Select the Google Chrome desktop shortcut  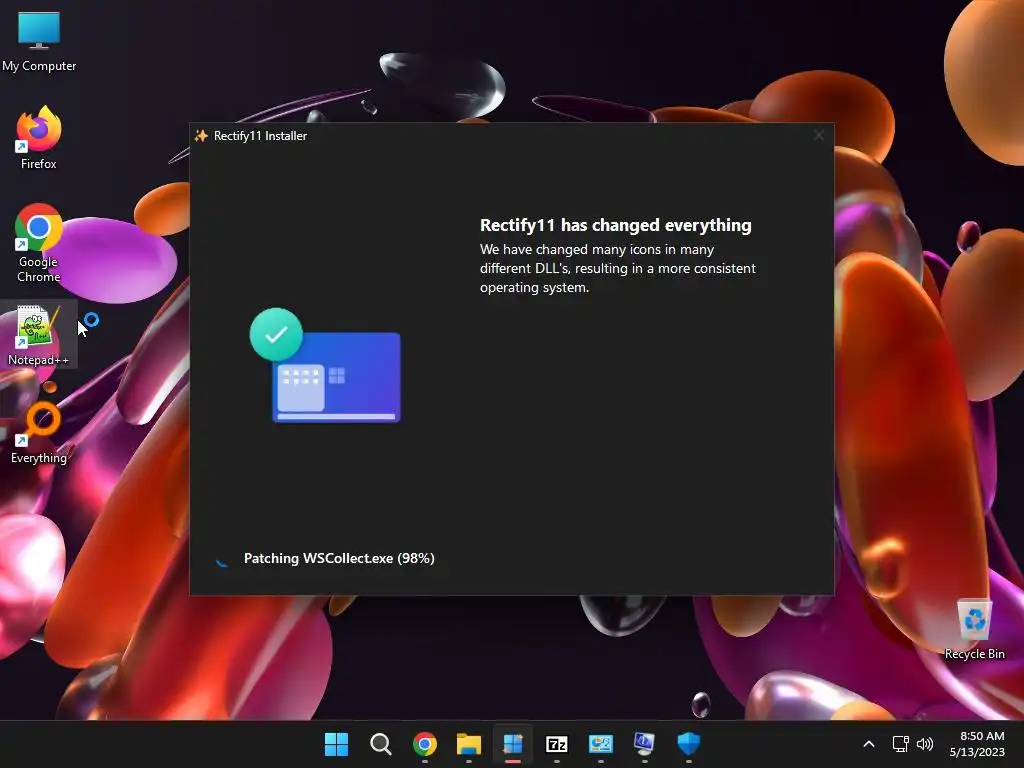pyautogui.click(x=39, y=242)
